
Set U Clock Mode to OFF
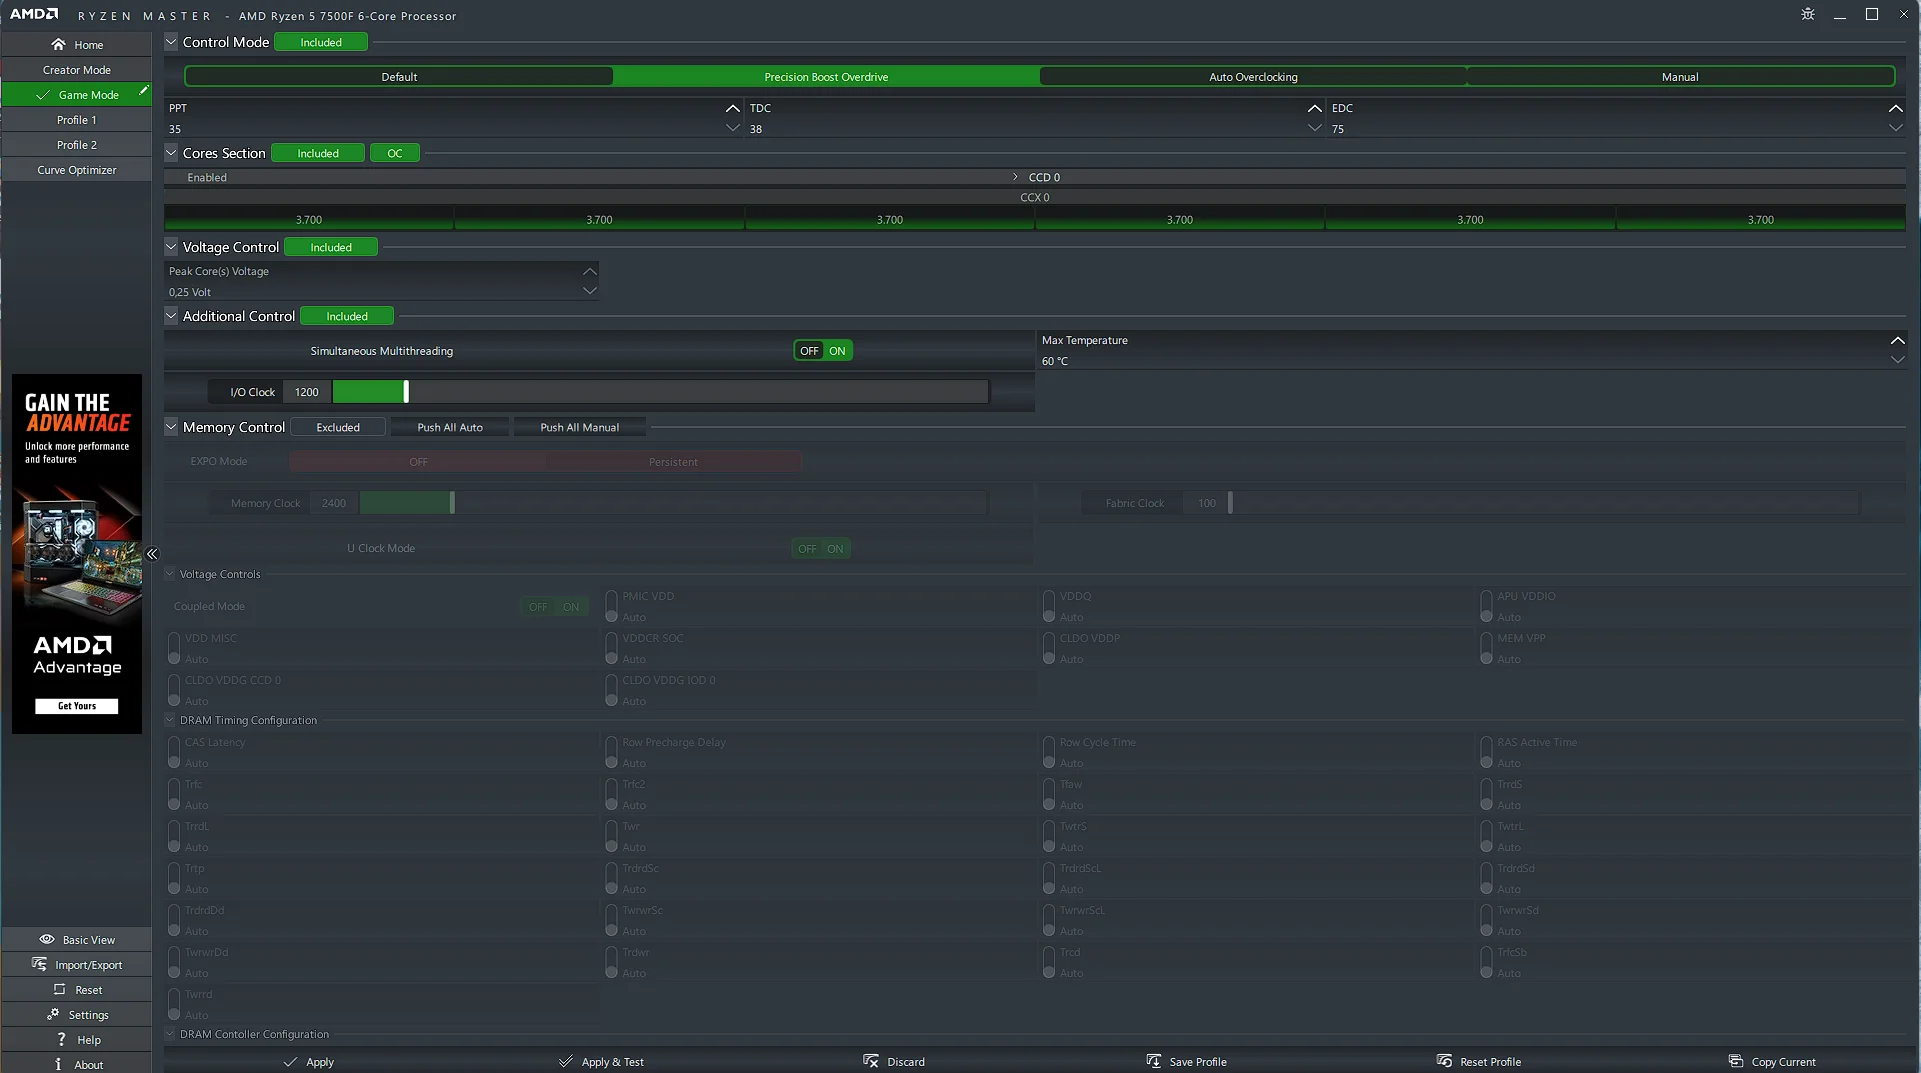pos(807,549)
